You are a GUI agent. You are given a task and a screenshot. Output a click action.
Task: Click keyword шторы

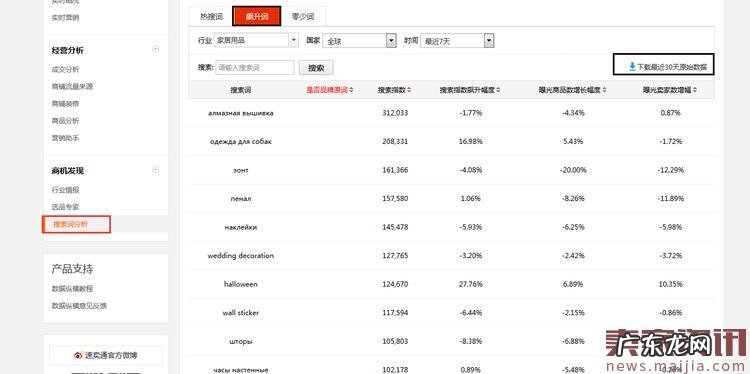241,341
